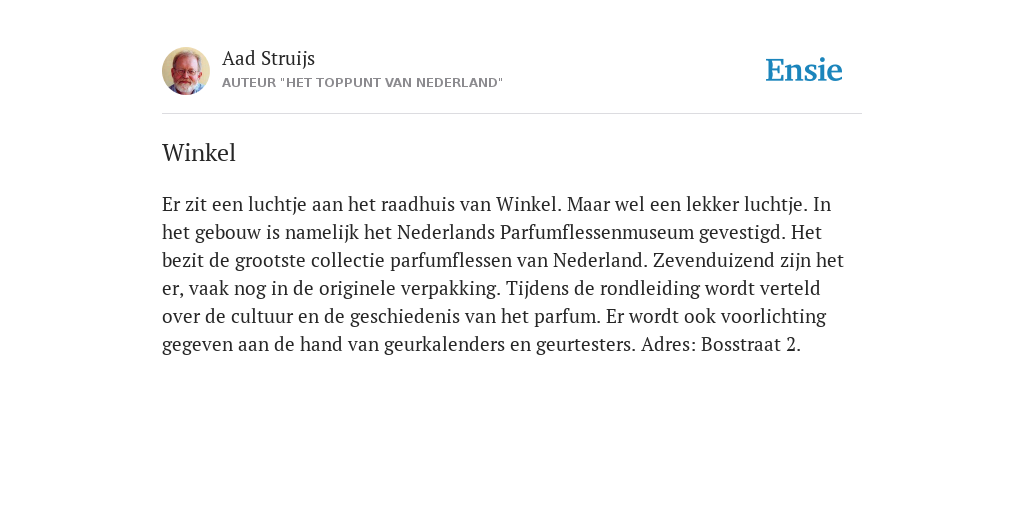Click the horizontal divider below the author header
1024x512 pixels.
click(x=512, y=114)
